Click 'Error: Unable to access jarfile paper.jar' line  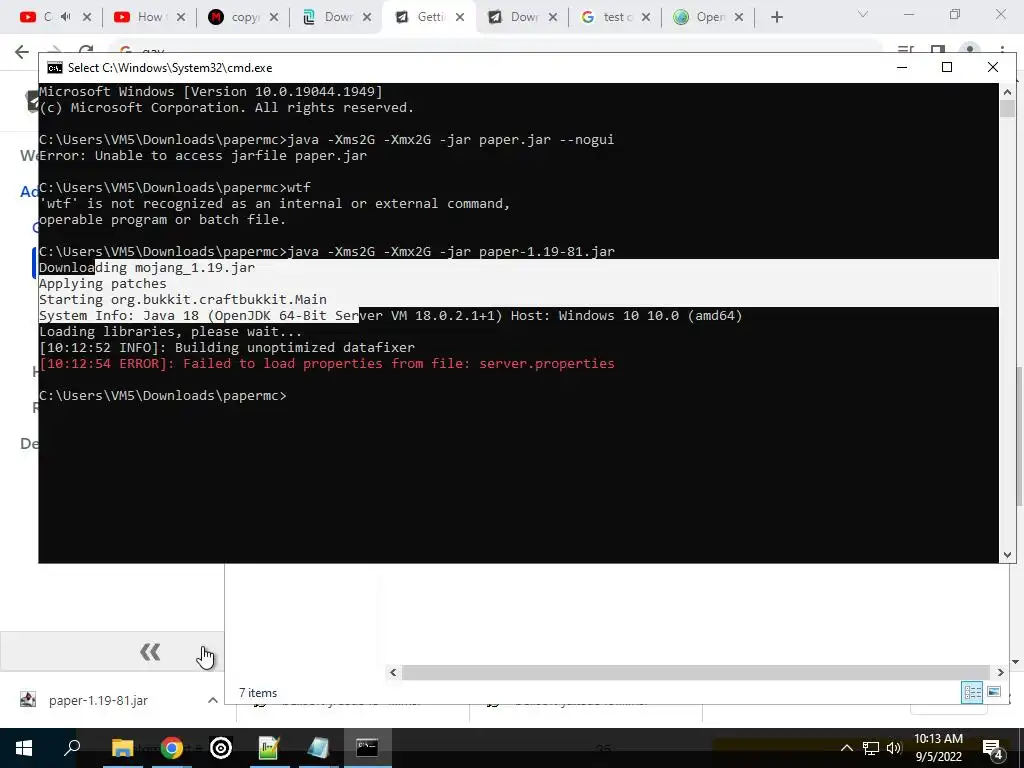pos(203,155)
